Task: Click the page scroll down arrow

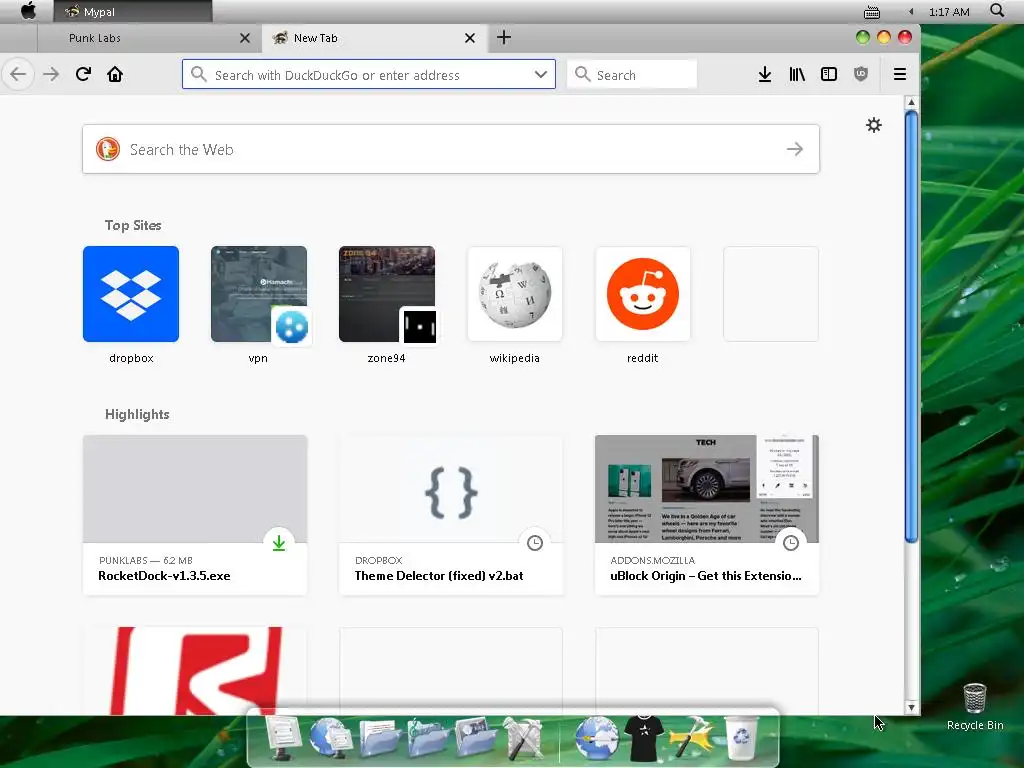Action: tap(911, 707)
